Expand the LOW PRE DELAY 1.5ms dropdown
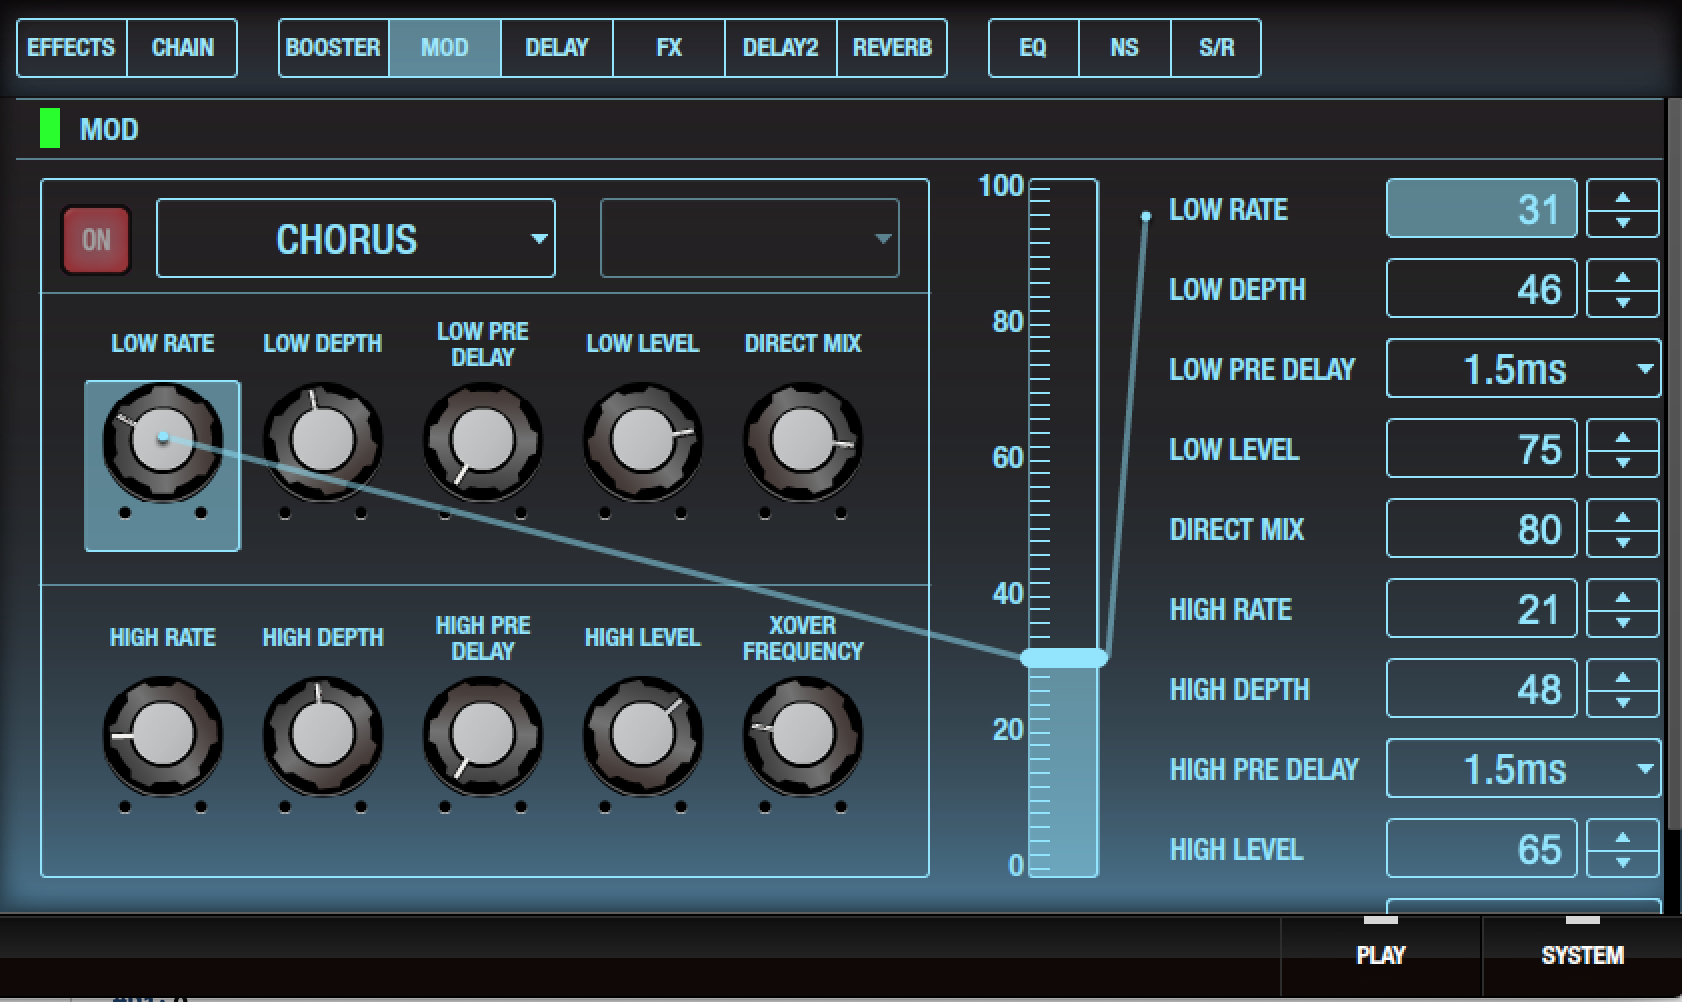Screen dimensions: 1682x1002 coord(1522,369)
